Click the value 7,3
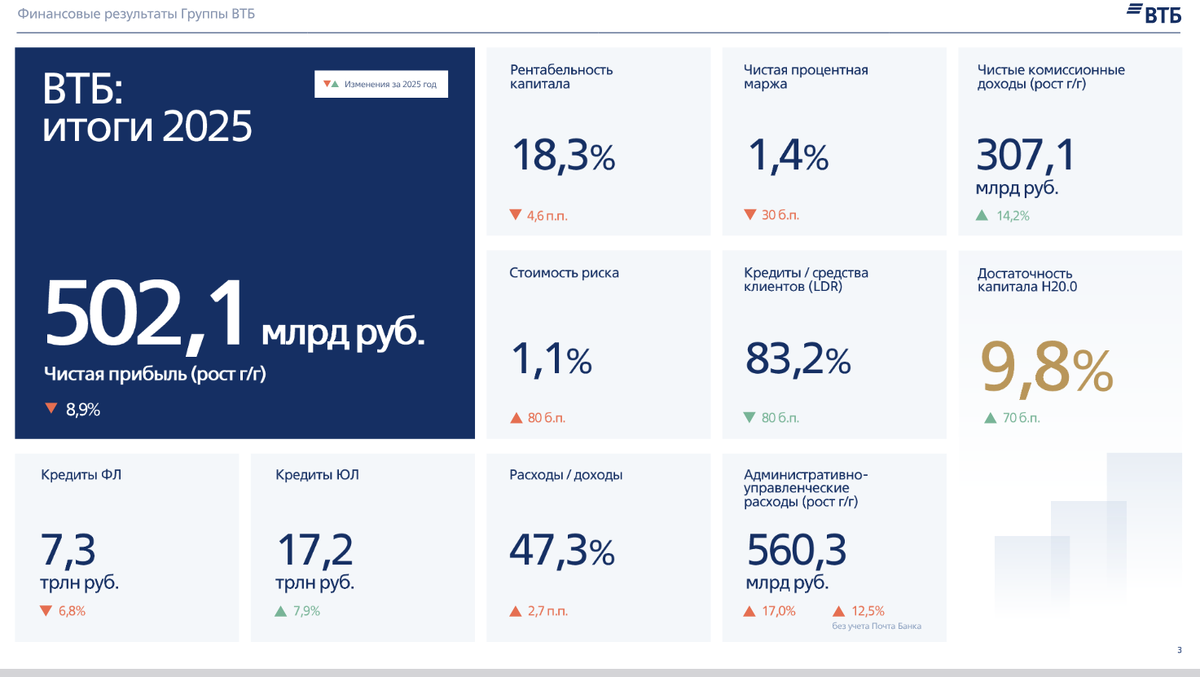The image size is (1200, 677). point(68,550)
